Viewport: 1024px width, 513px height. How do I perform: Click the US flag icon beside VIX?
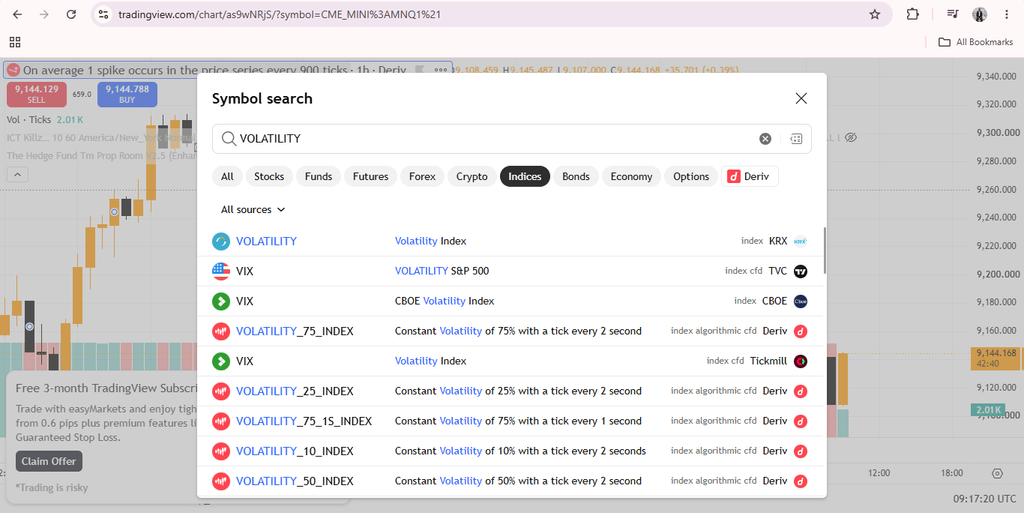click(221, 271)
